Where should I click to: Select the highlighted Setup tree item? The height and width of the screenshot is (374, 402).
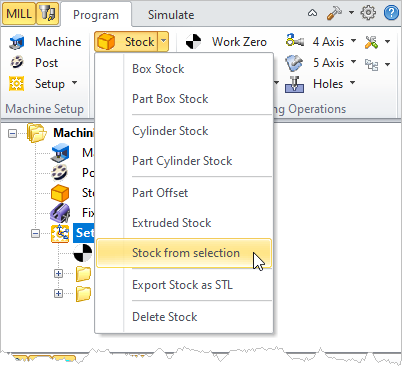pos(84,233)
